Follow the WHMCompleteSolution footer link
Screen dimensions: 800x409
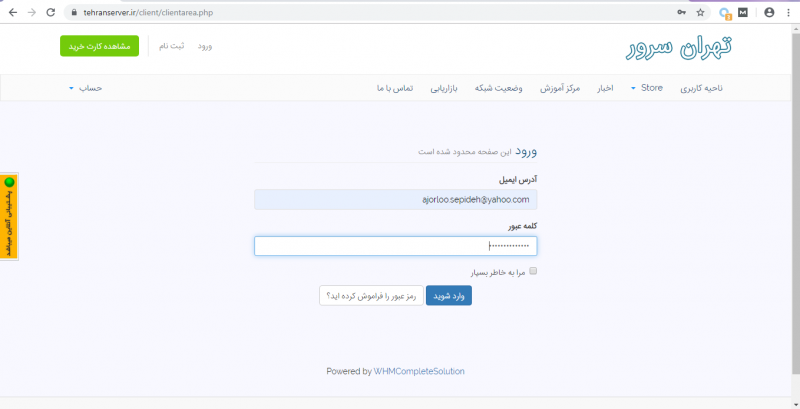pyautogui.click(x=419, y=371)
